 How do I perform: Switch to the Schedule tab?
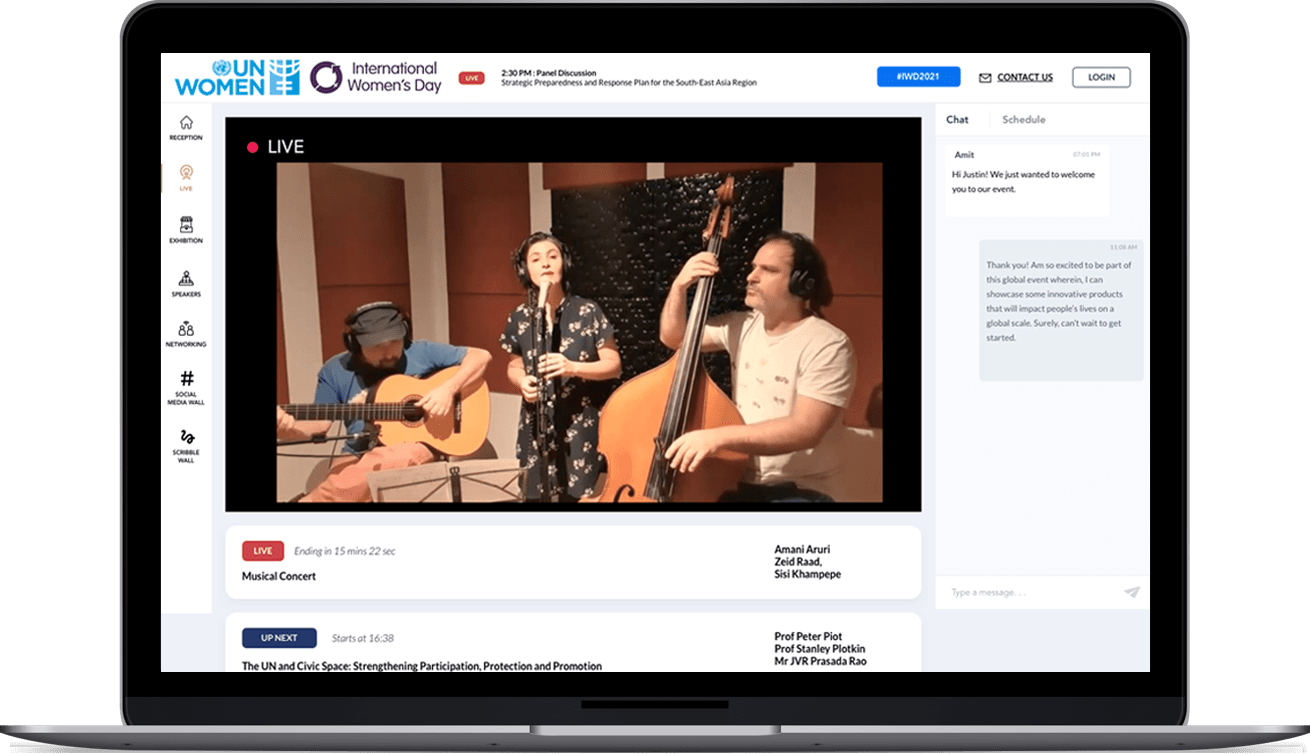(x=1023, y=119)
